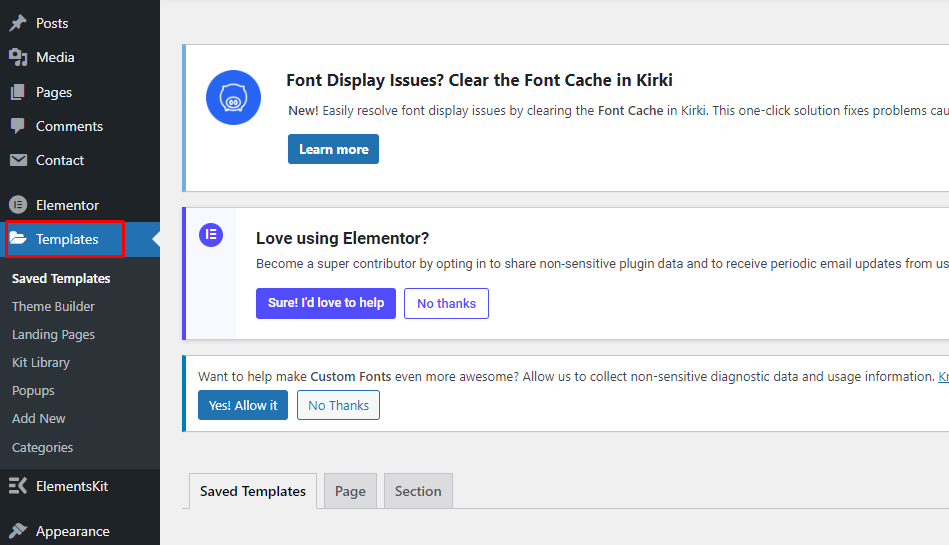Viewport: 949px width, 545px height.
Task: Click the purple Elementor notice icon
Action: coord(211,234)
